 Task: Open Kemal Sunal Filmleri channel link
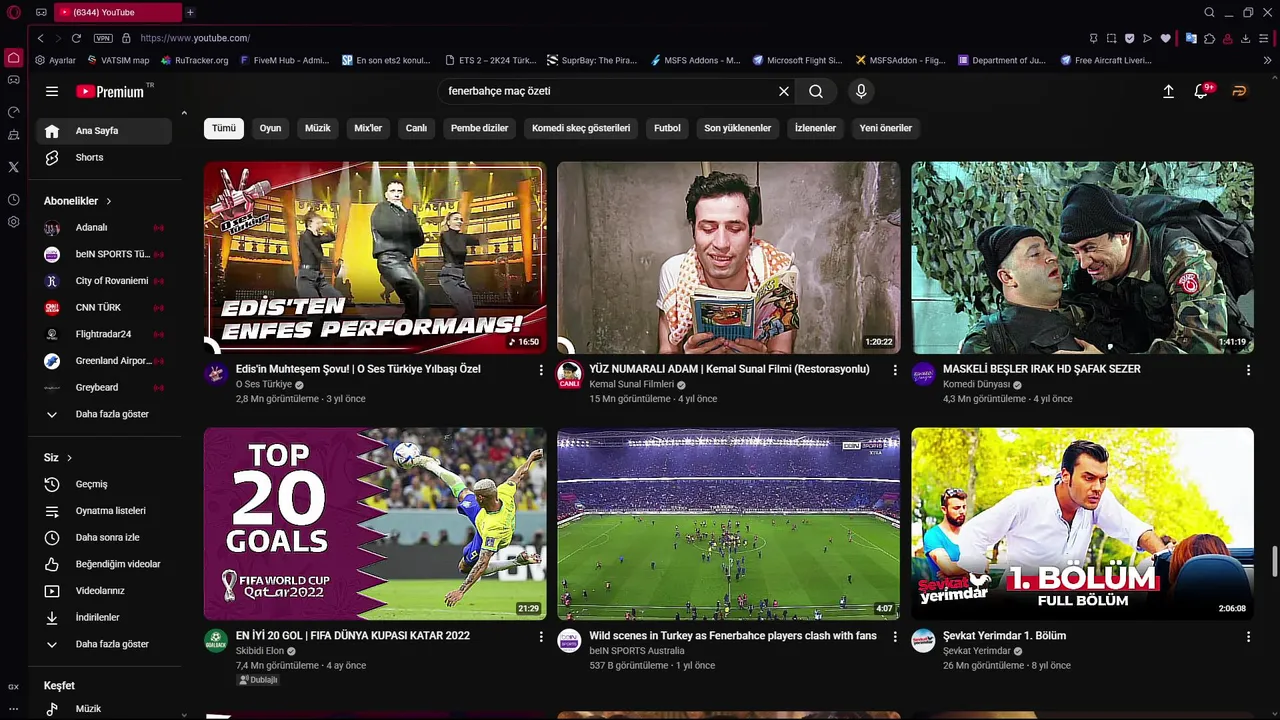(631, 384)
